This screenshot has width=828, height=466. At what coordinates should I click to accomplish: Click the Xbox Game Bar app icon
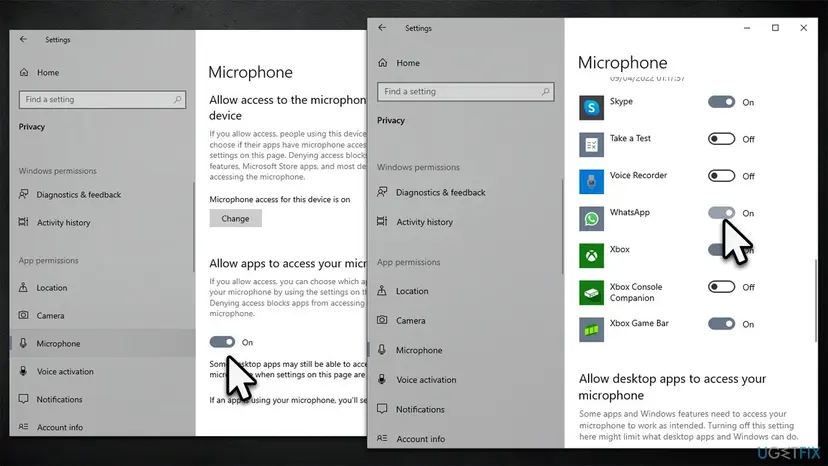591,330
